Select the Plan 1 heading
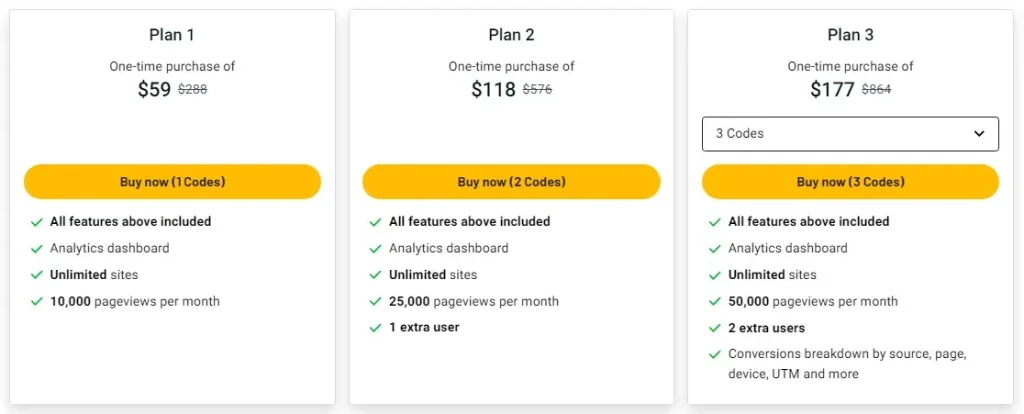Image resolution: width=1024 pixels, height=414 pixels. click(x=172, y=35)
